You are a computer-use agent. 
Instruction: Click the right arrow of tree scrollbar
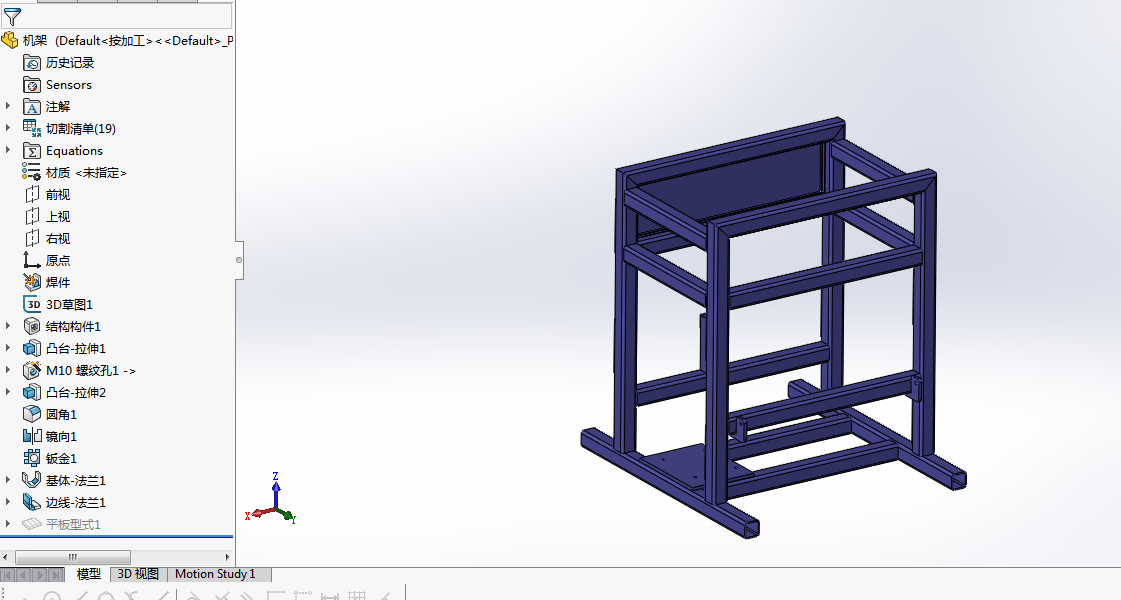[227, 557]
